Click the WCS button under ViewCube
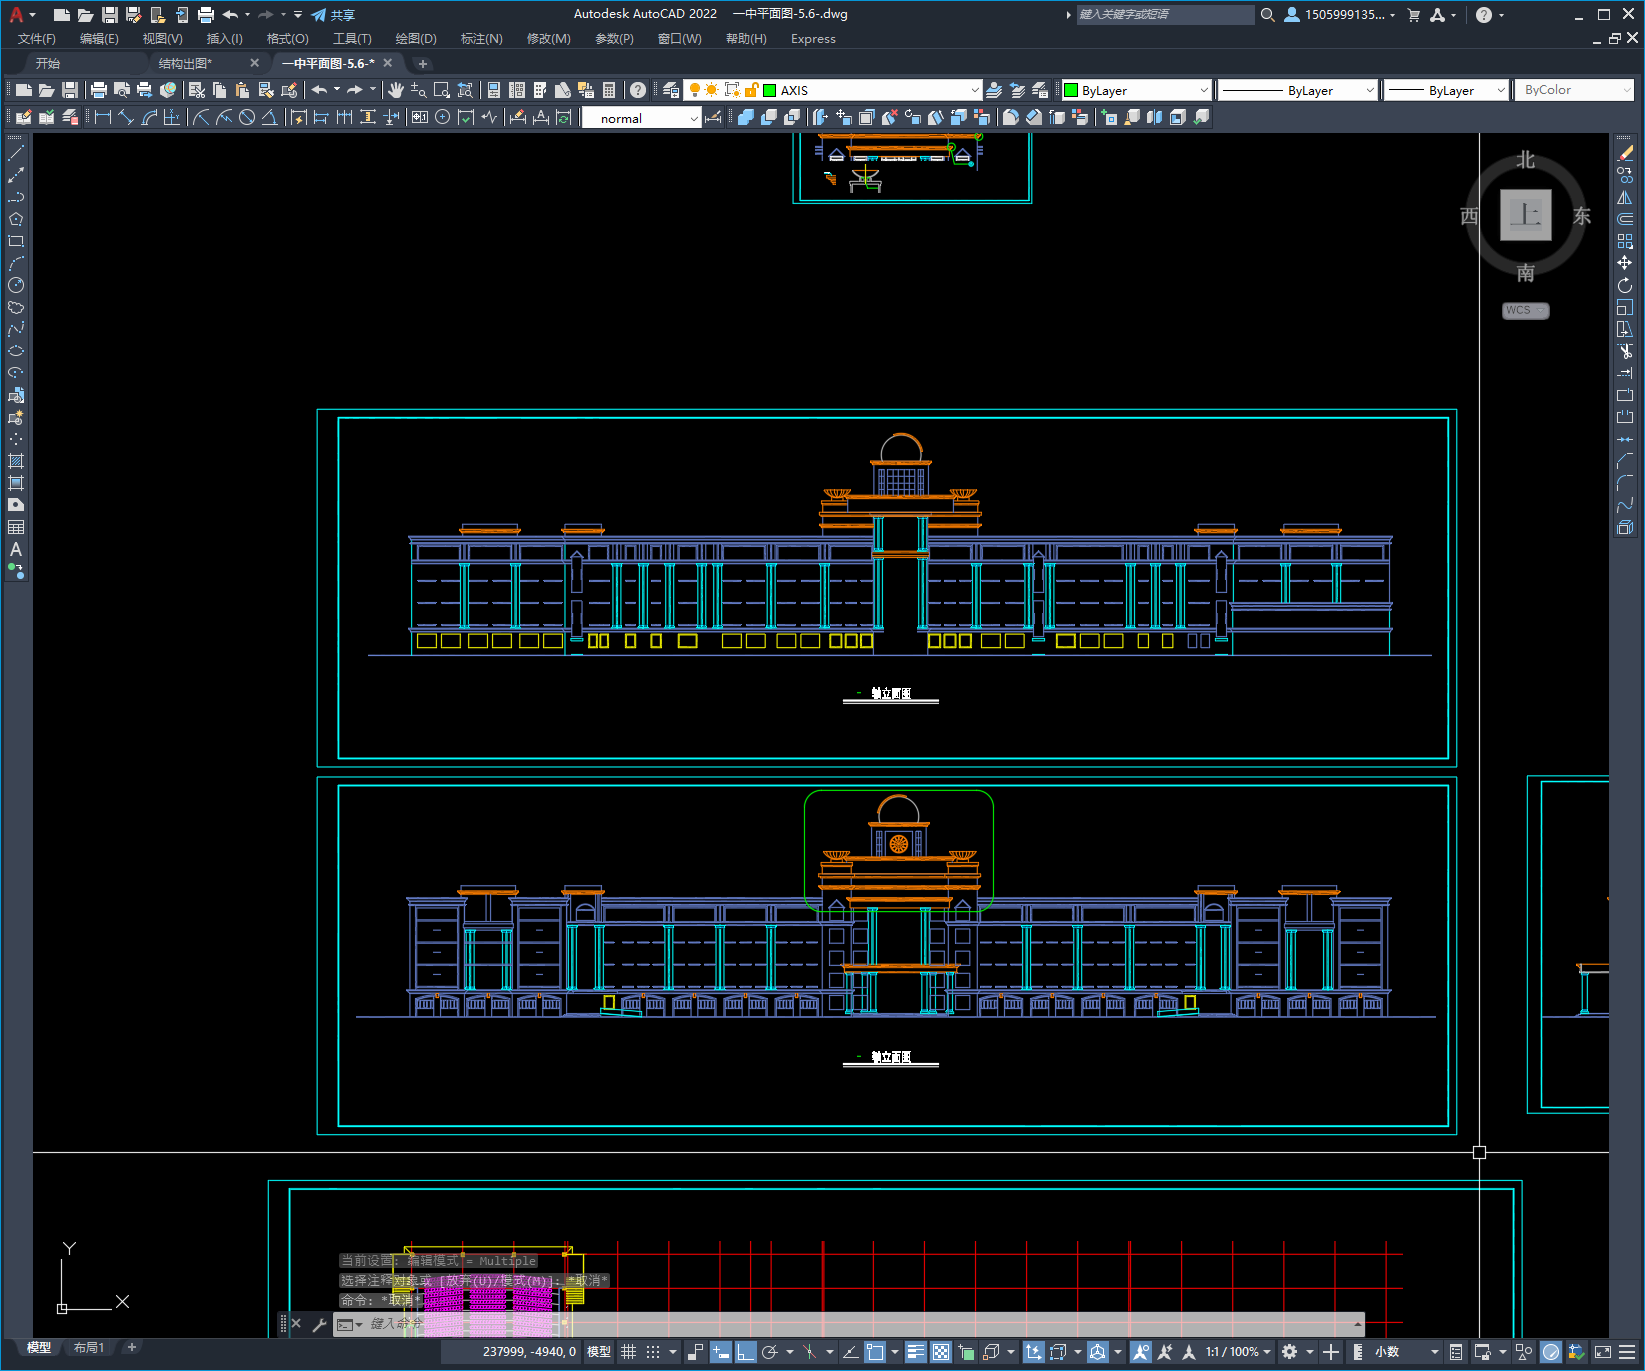The width and height of the screenshot is (1645, 1371). coord(1525,310)
